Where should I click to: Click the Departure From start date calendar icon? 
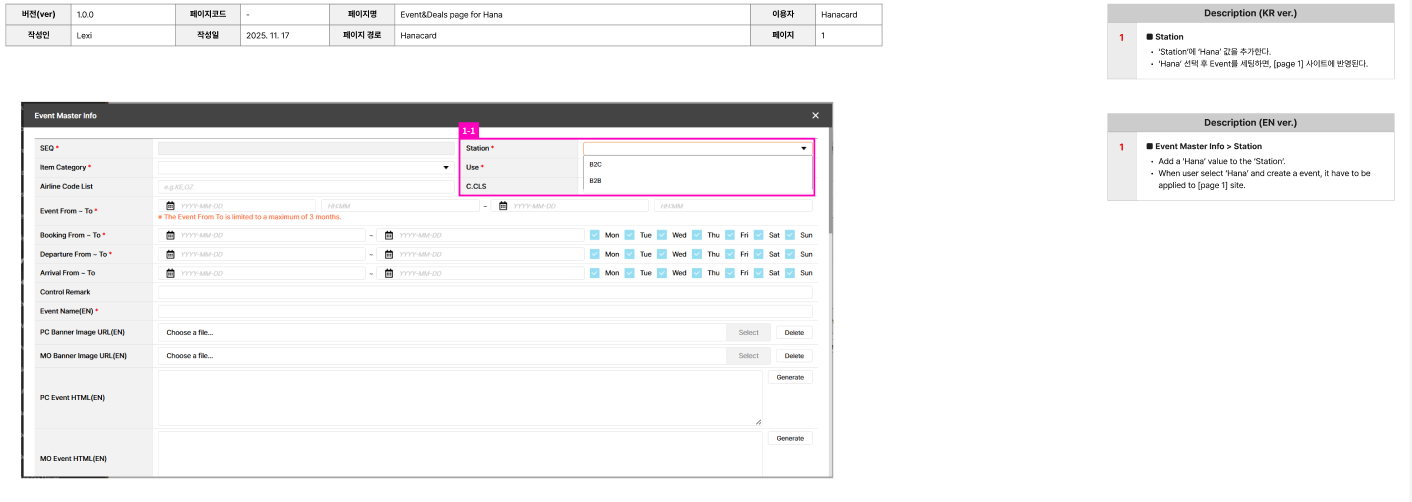tap(171, 254)
